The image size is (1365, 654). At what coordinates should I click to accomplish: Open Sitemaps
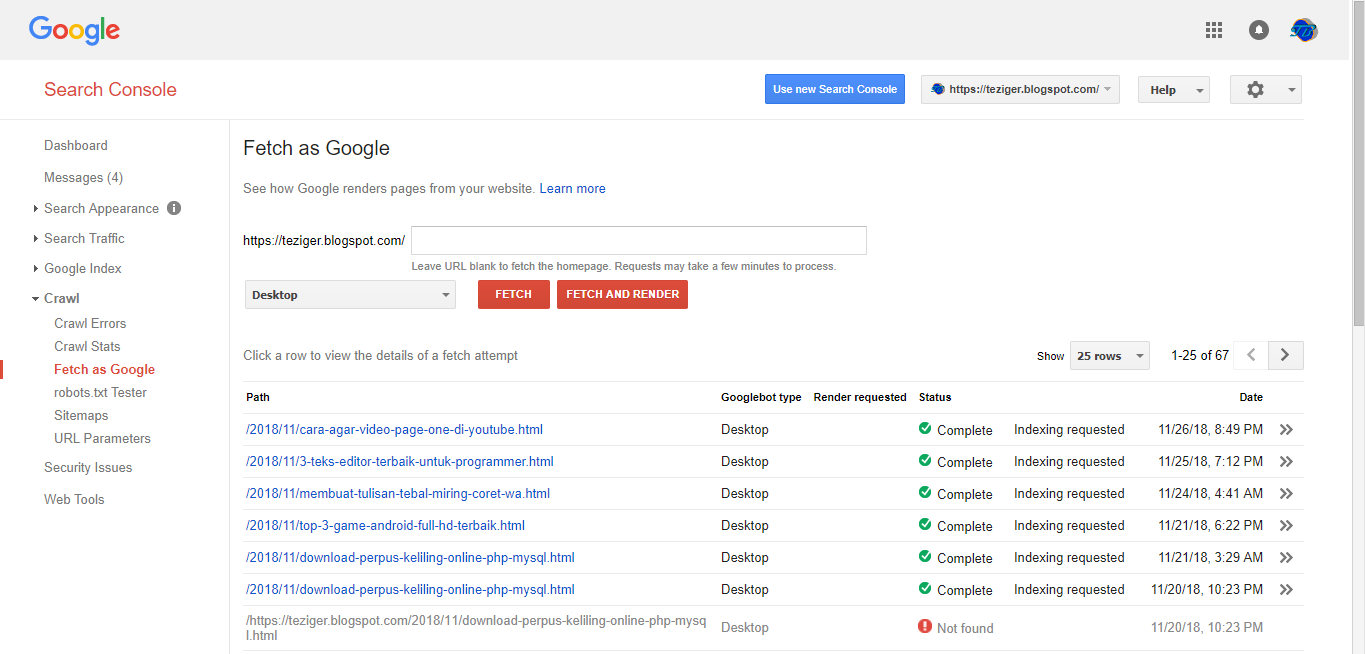click(81, 416)
